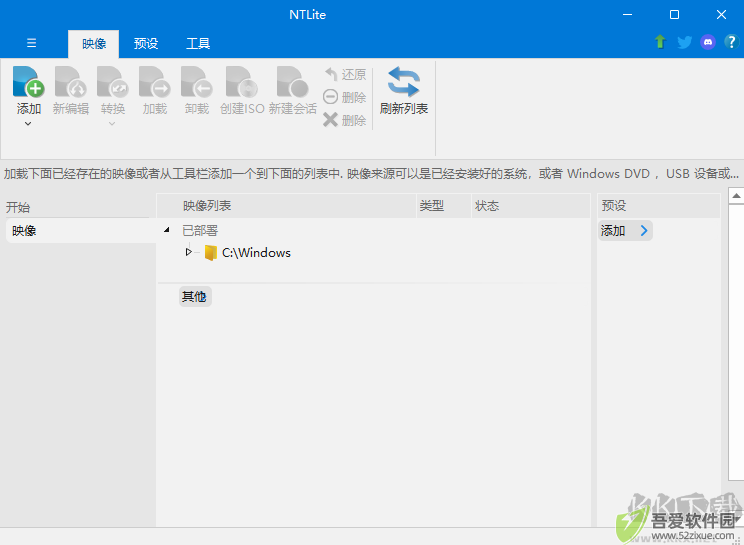Image resolution: width=744 pixels, height=545 pixels.
Task: Expand the C:\Windows tree node
Action: (188, 252)
